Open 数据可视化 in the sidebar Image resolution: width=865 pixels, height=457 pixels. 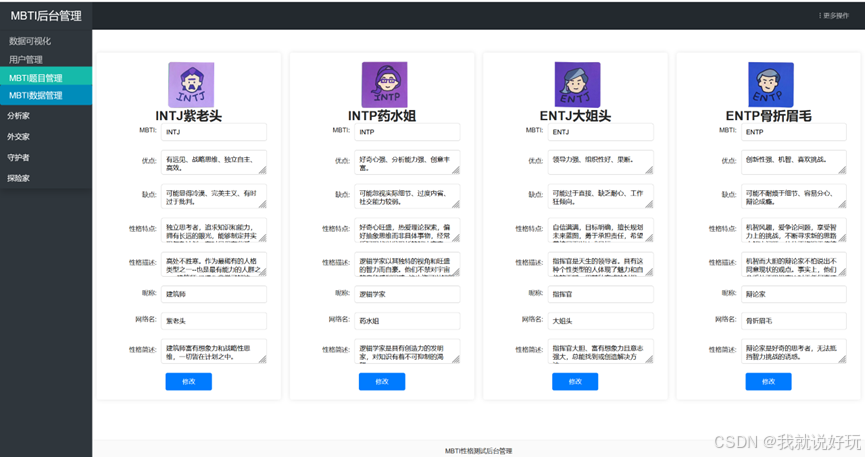point(30,41)
